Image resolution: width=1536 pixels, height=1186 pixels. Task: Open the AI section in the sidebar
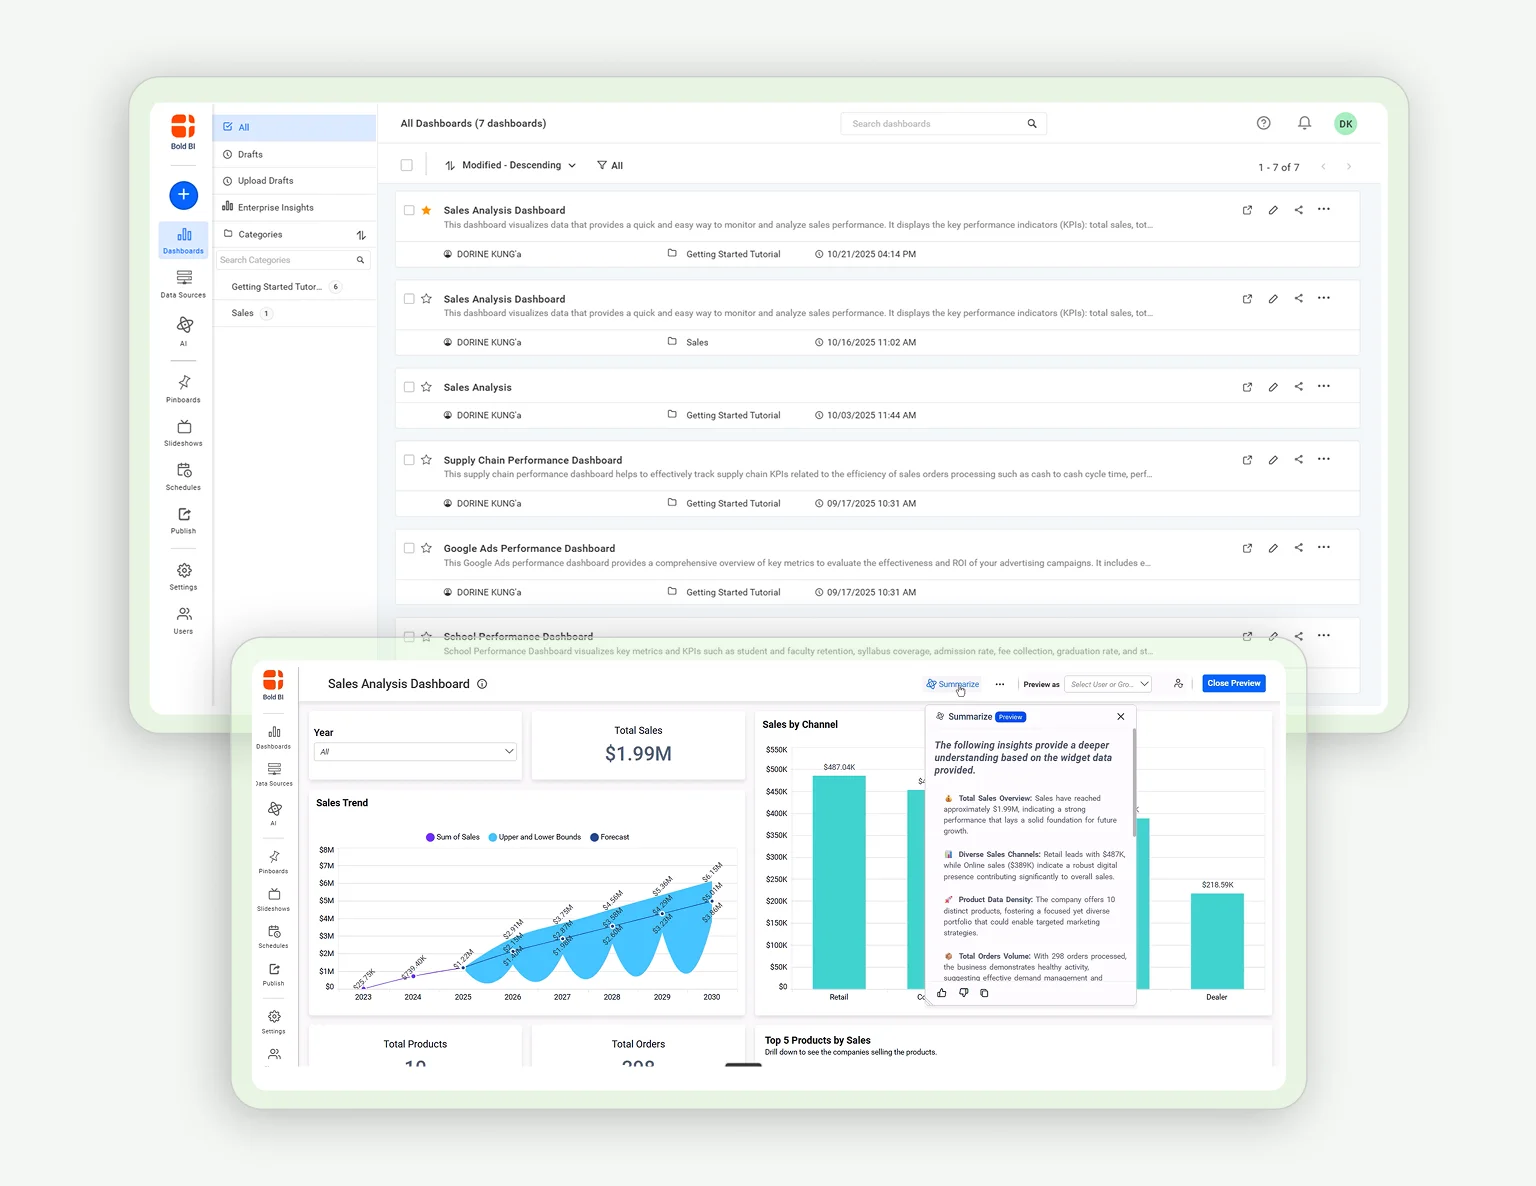(183, 332)
